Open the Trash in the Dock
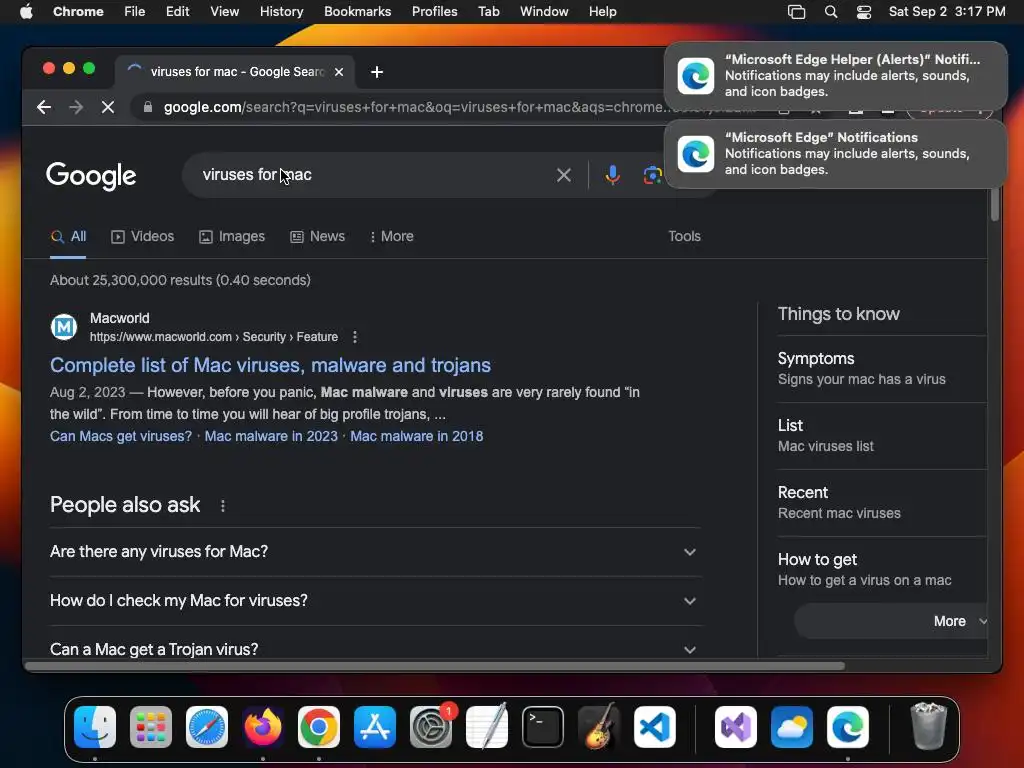The image size is (1024, 768). tap(928, 726)
